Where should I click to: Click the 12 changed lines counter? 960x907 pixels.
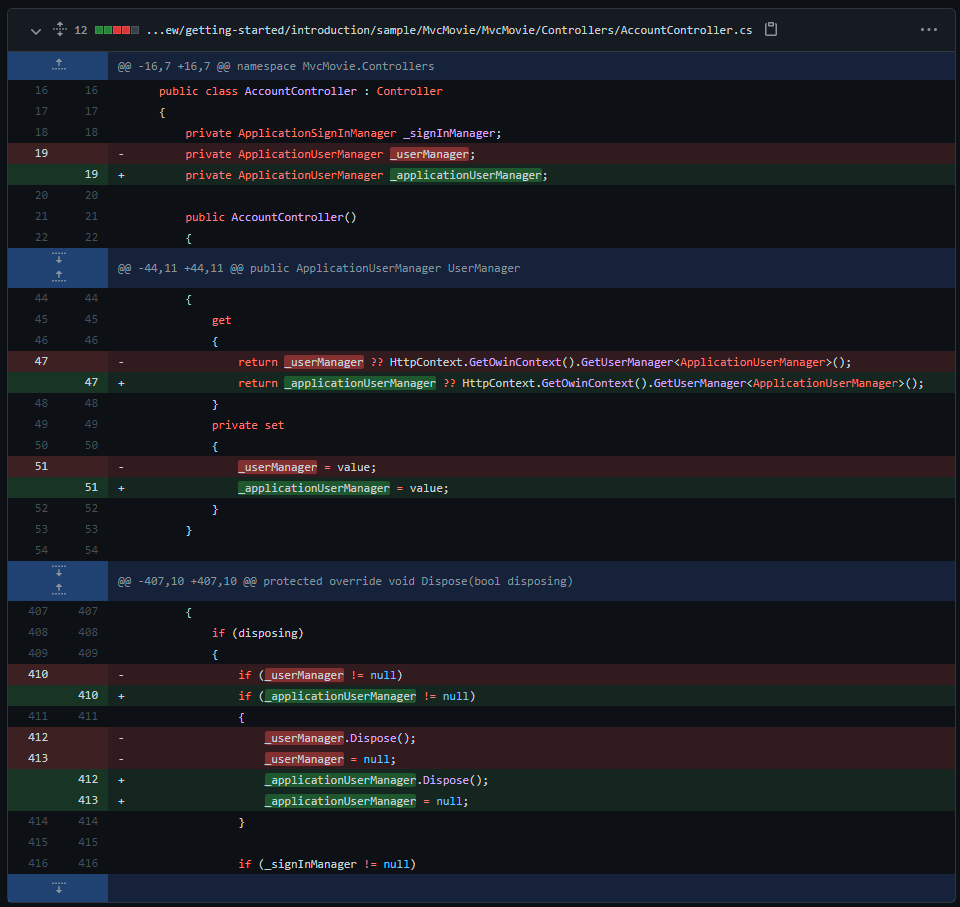[79, 29]
